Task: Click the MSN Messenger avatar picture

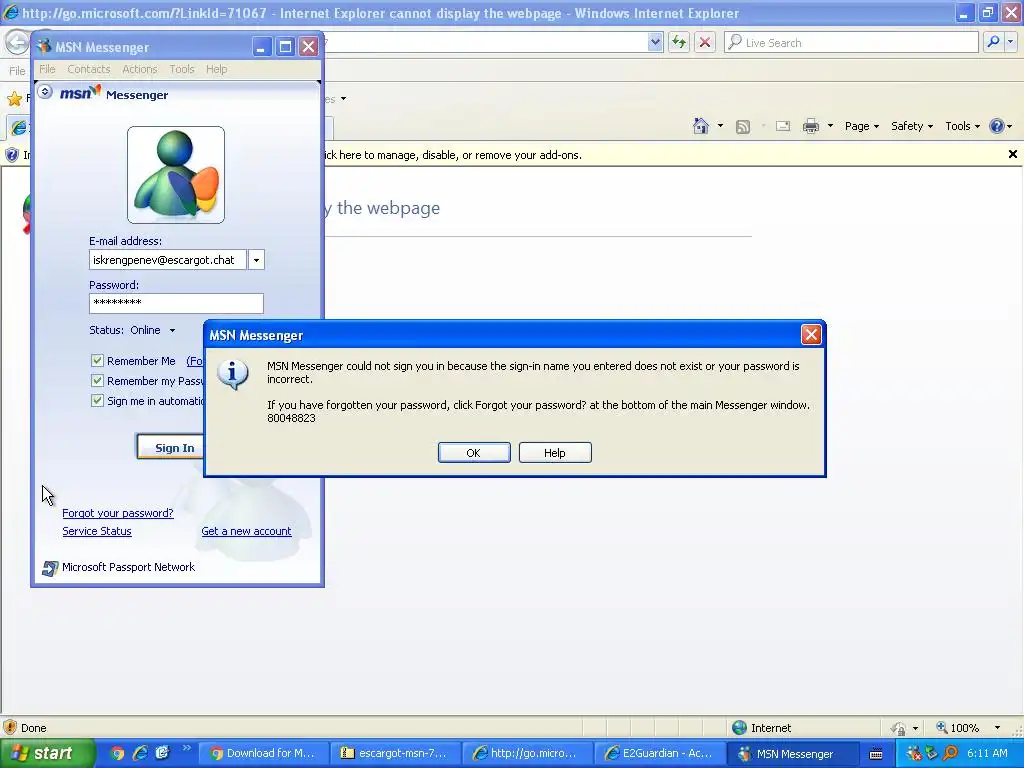Action: [x=176, y=175]
